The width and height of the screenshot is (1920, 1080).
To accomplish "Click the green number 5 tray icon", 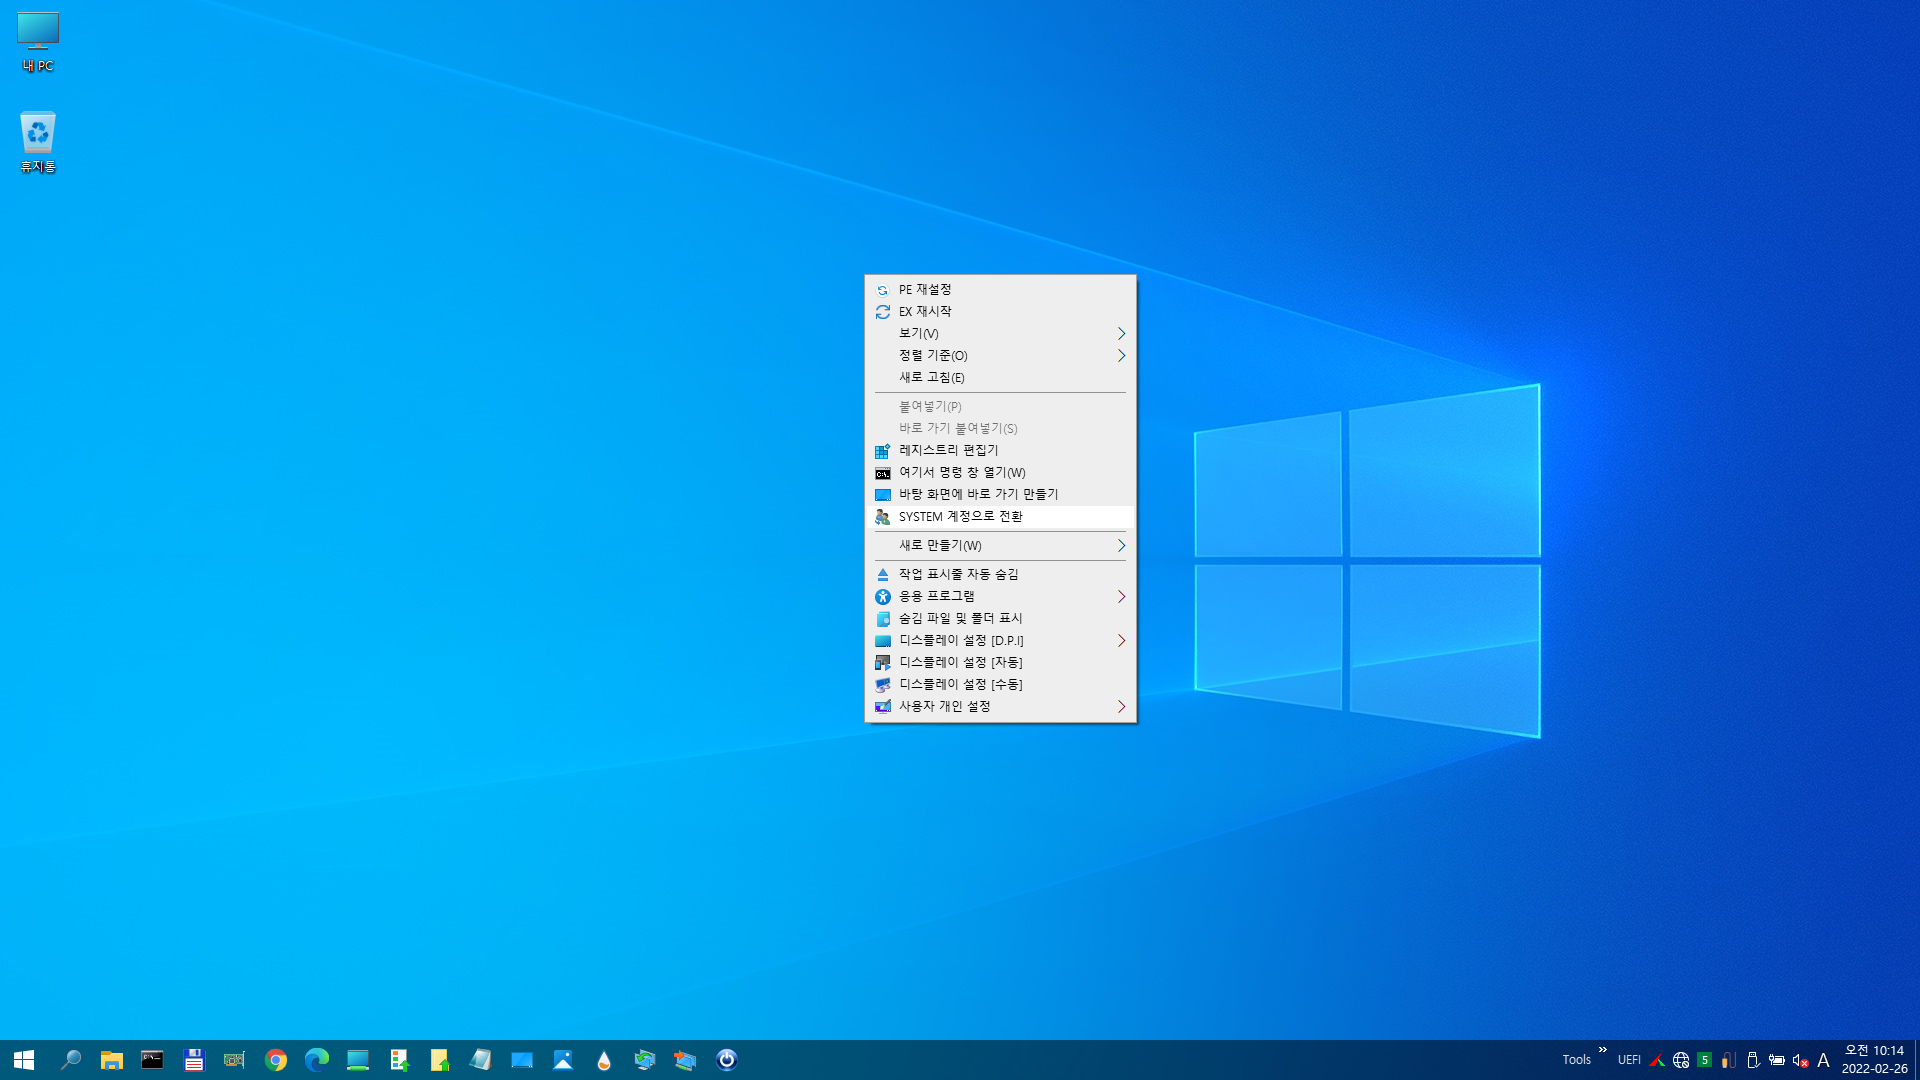I will coord(1705,1060).
